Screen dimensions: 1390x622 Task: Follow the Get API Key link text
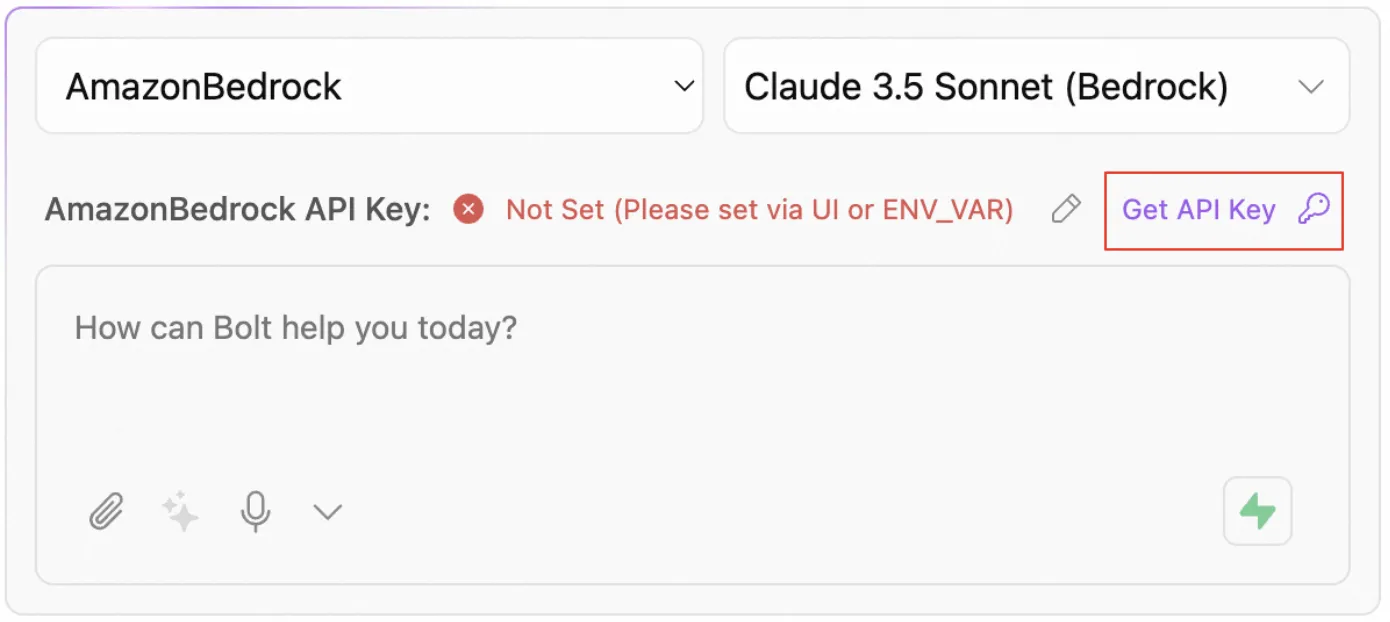pyautogui.click(x=1198, y=210)
